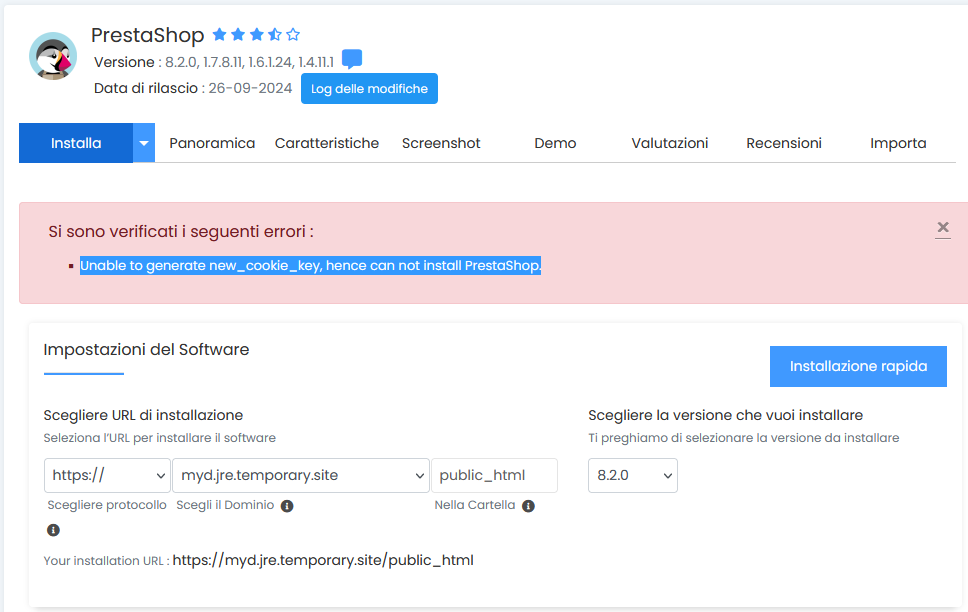Click the star rating next to PrestaShop
The image size is (968, 612).
(256, 35)
